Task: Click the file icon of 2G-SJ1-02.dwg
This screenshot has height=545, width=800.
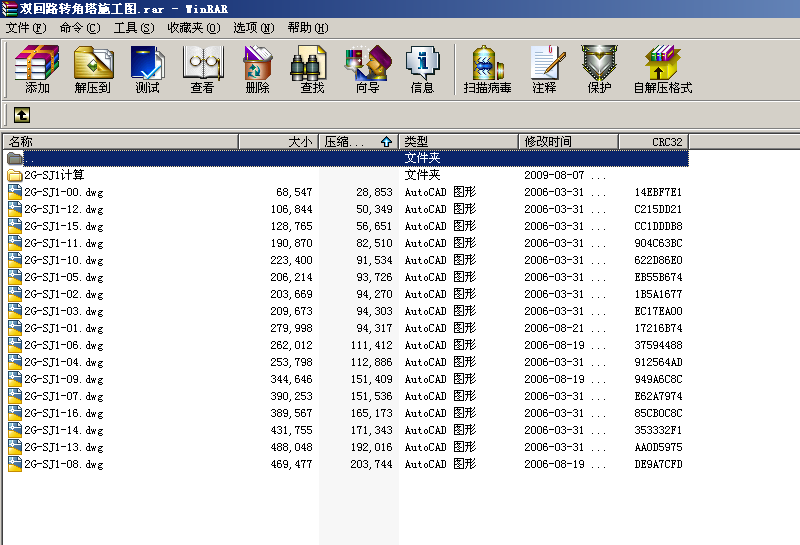Action: click(15, 294)
